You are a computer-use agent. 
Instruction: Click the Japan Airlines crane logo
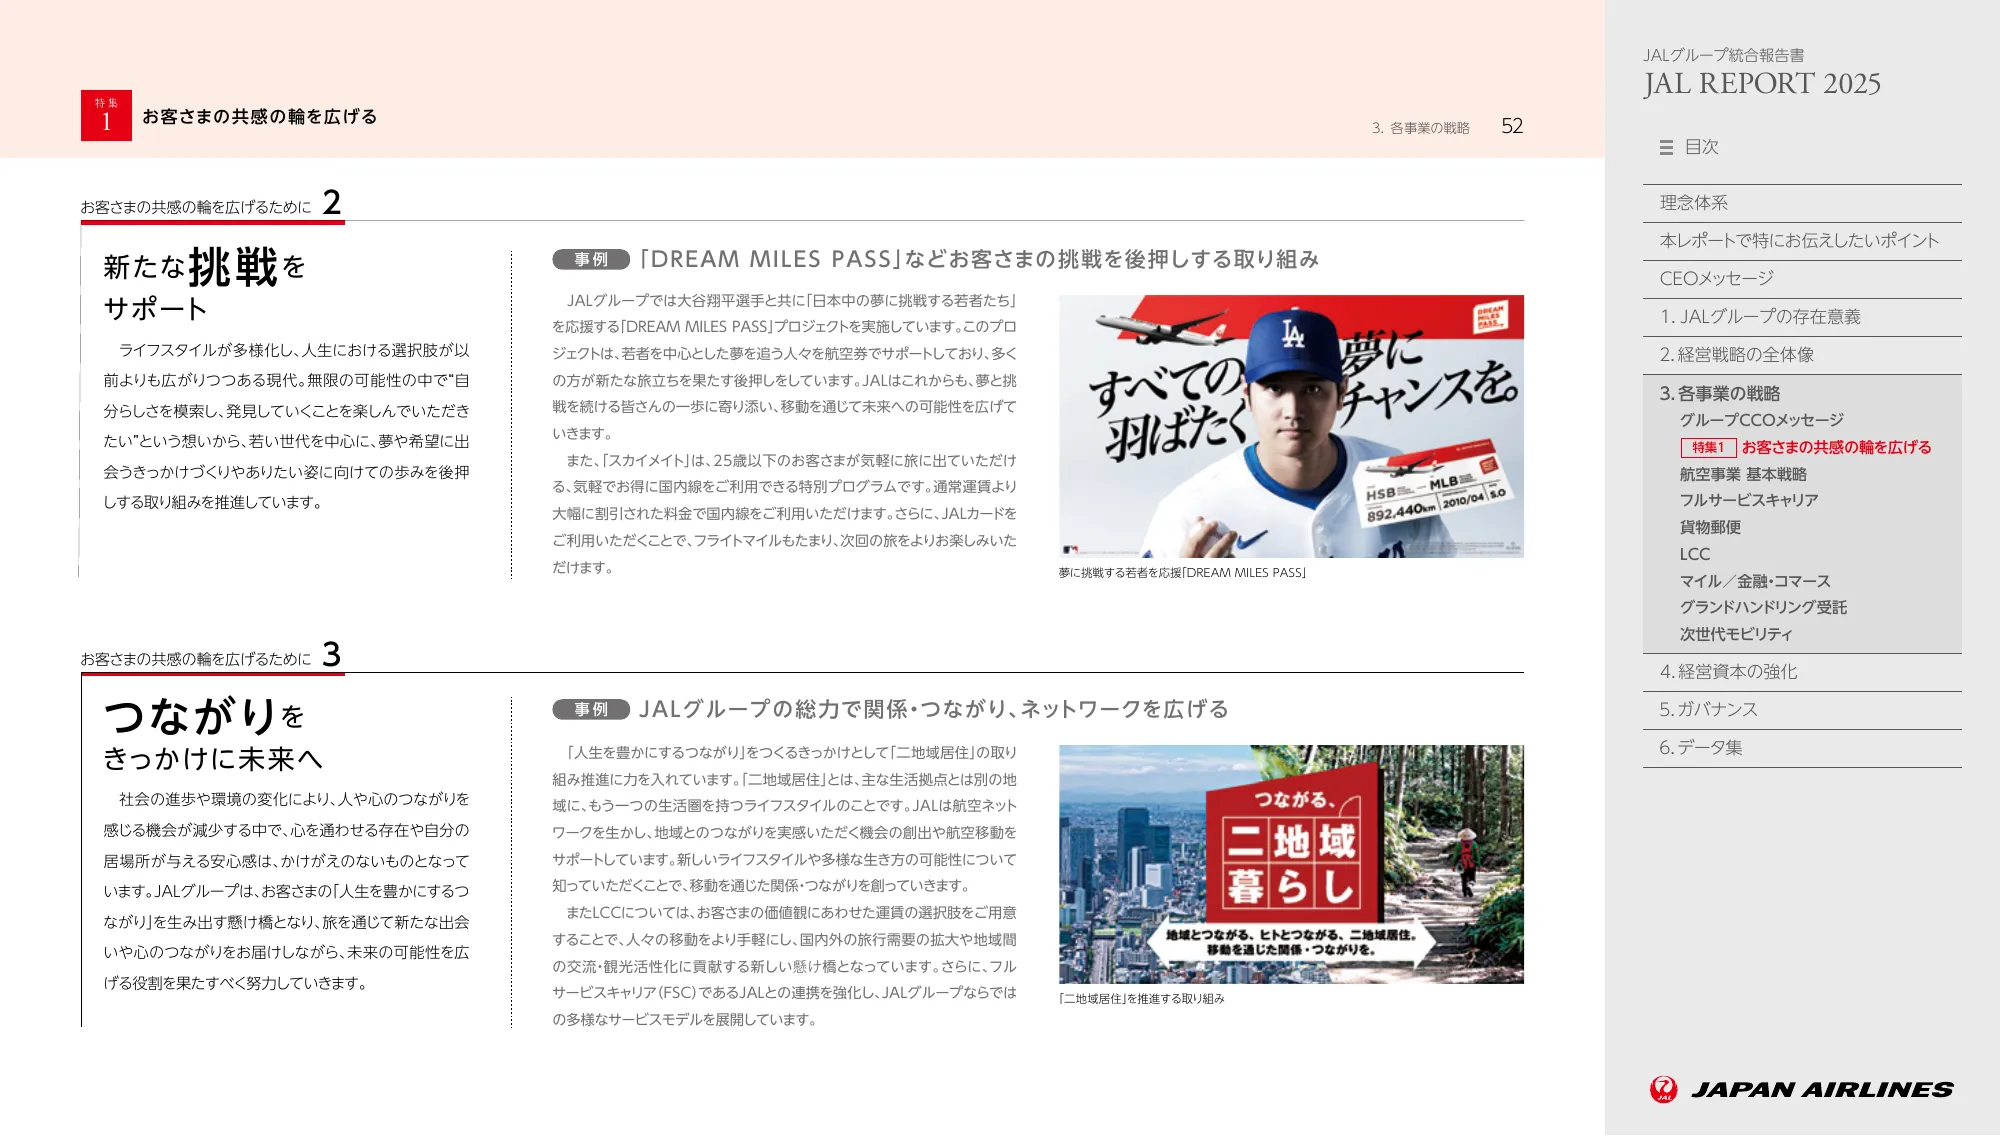[x=1663, y=1089]
